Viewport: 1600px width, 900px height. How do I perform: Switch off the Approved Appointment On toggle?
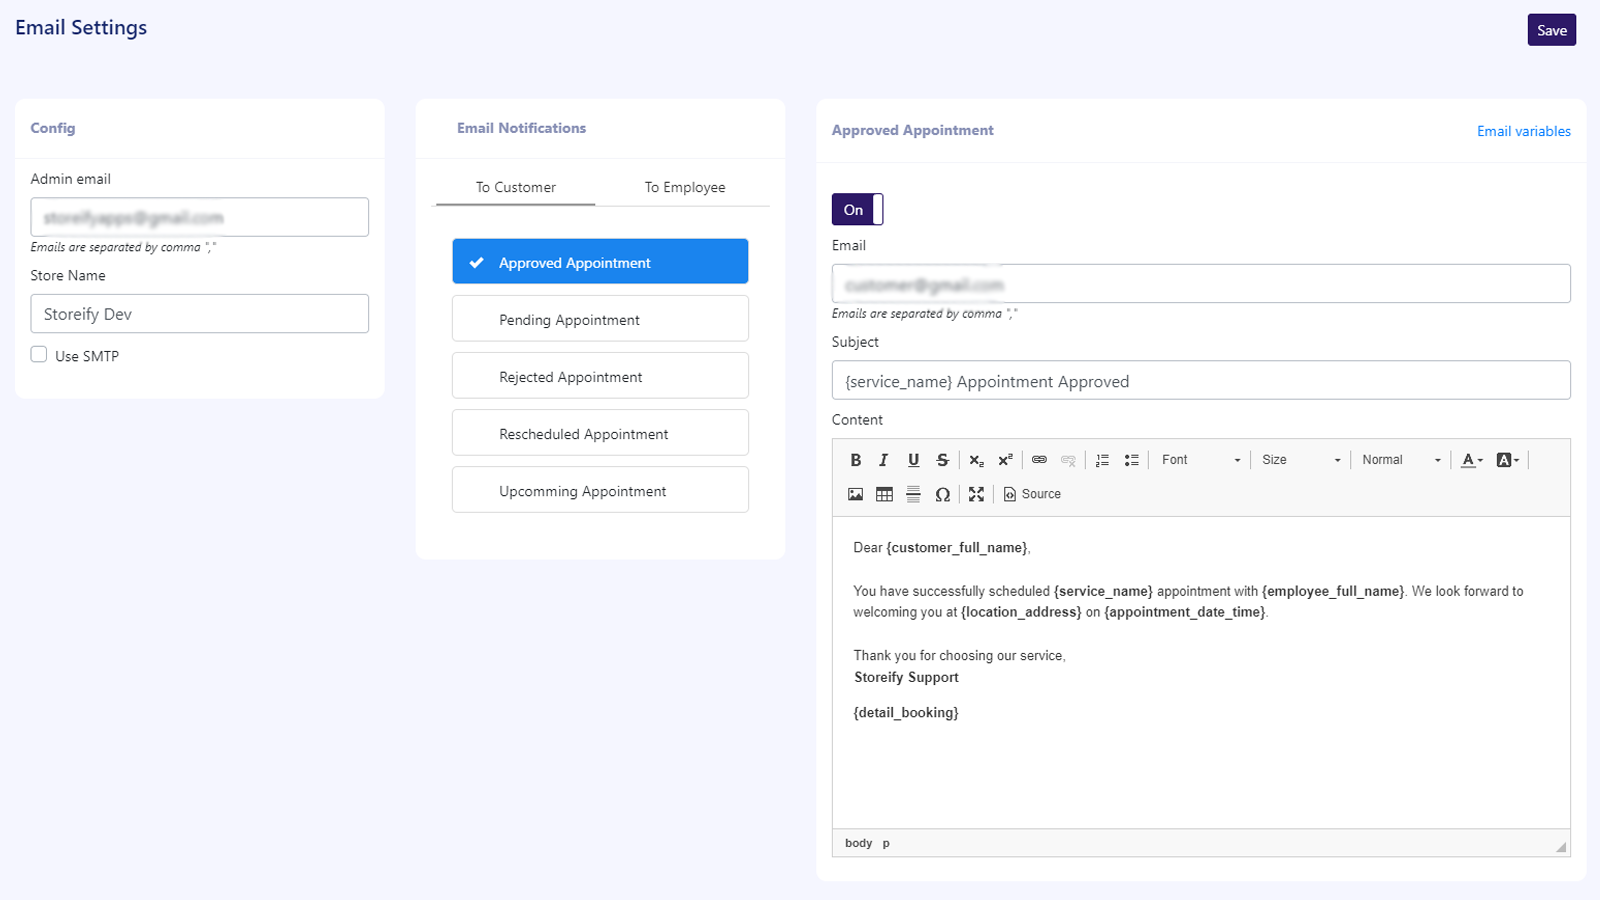pos(857,210)
